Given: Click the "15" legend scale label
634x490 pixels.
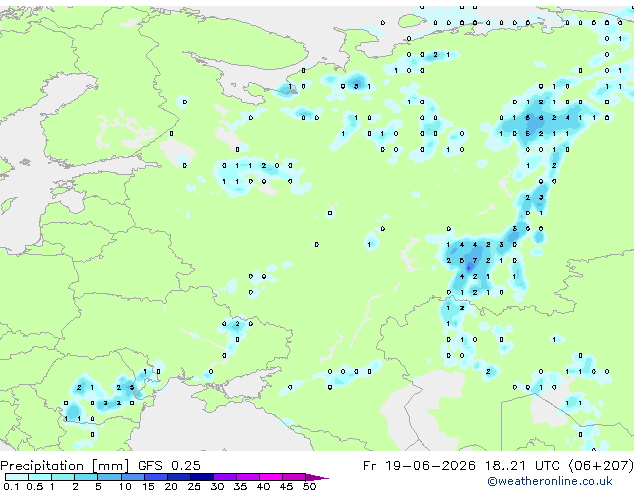Looking at the screenshot, I should point(148,486).
